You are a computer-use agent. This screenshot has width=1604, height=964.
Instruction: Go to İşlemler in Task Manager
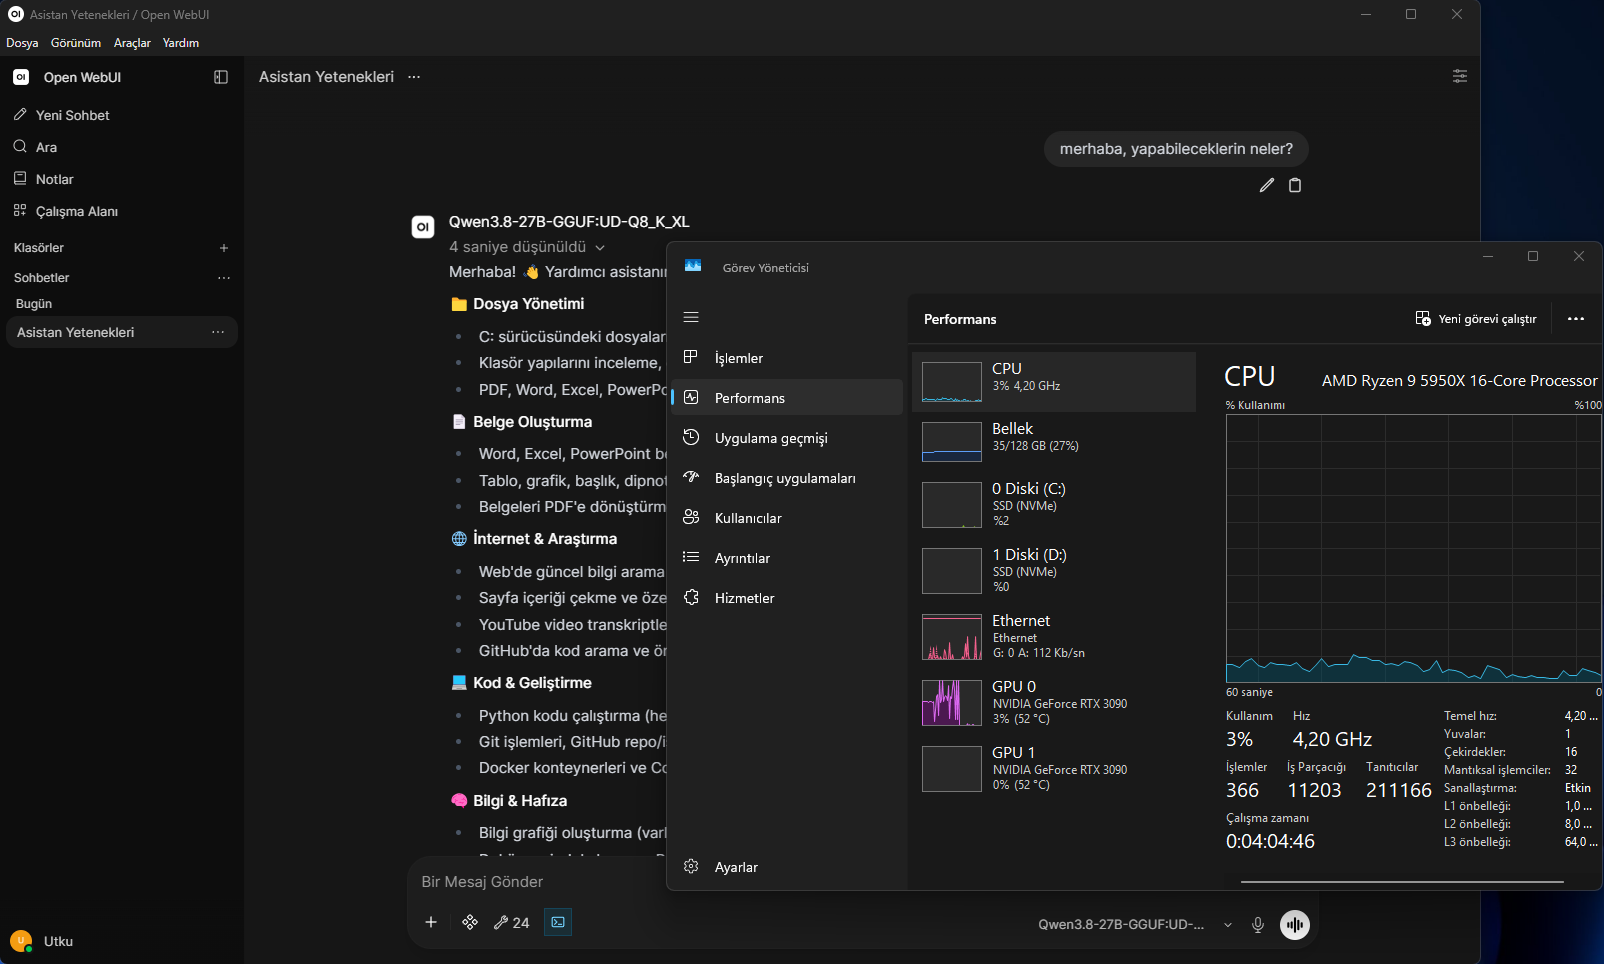pos(787,358)
